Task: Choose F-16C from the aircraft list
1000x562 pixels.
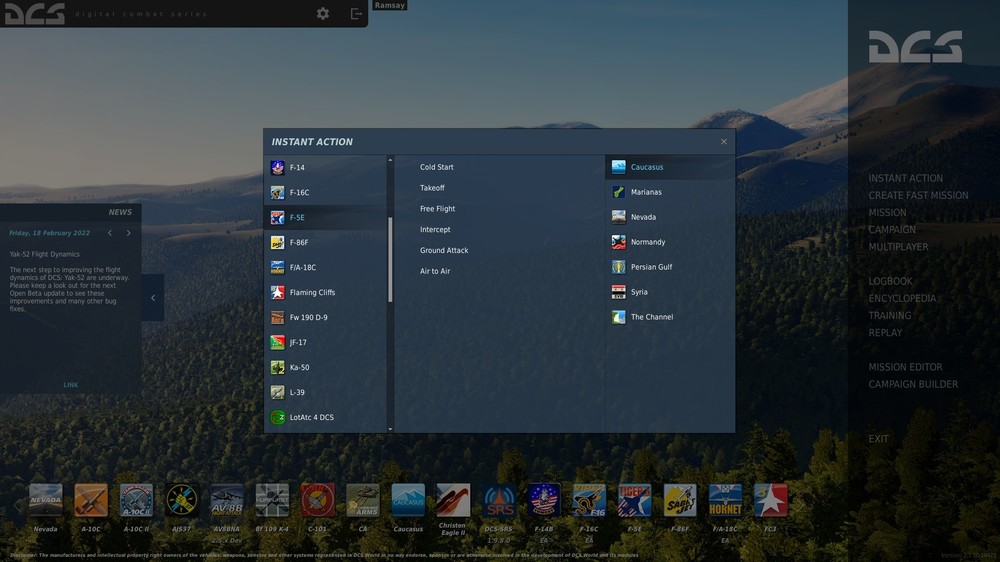Action: [325, 192]
